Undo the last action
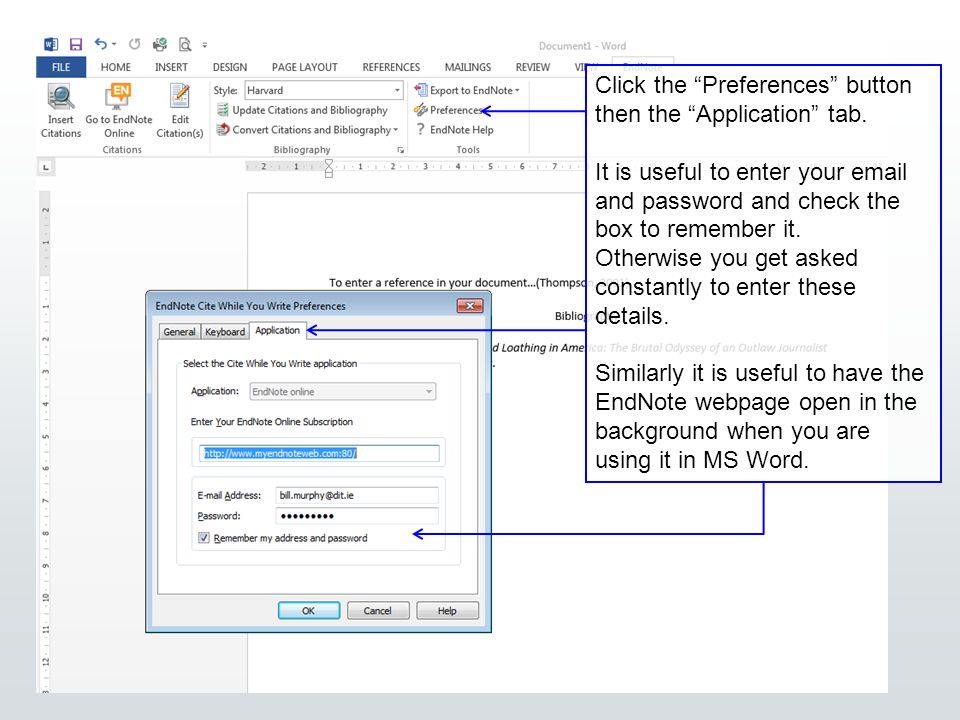Viewport: 960px width, 720px height. 100,44
